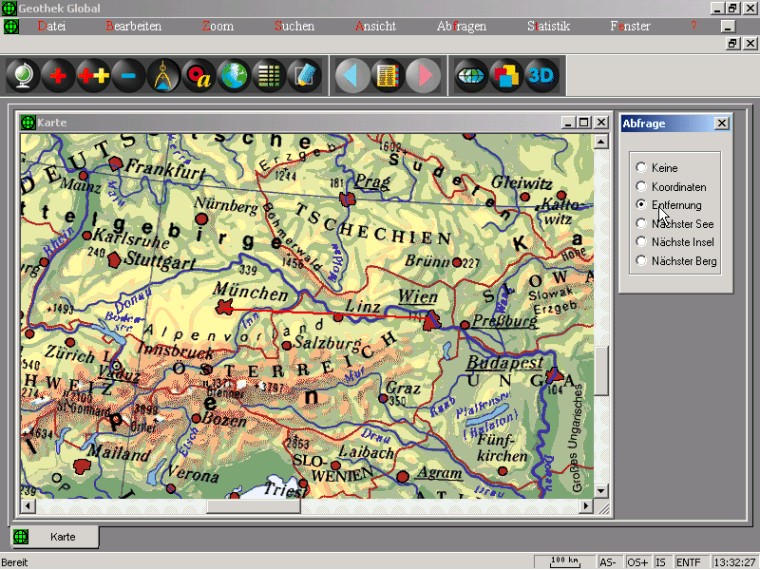Open the text search icon with letter a
The image size is (760, 570).
coord(199,76)
